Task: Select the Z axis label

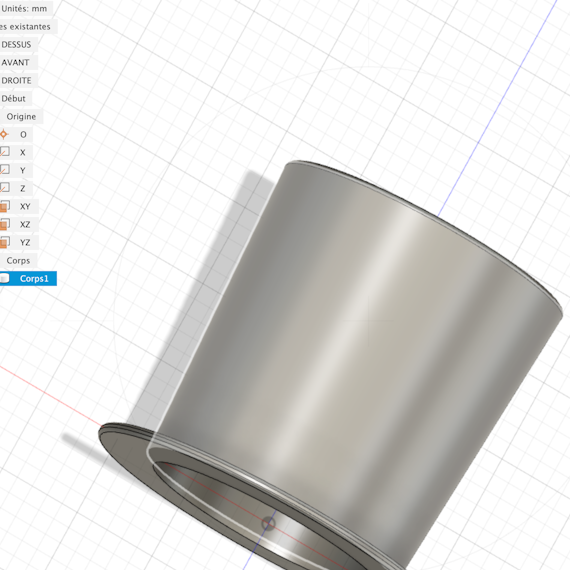Action: 23,188
